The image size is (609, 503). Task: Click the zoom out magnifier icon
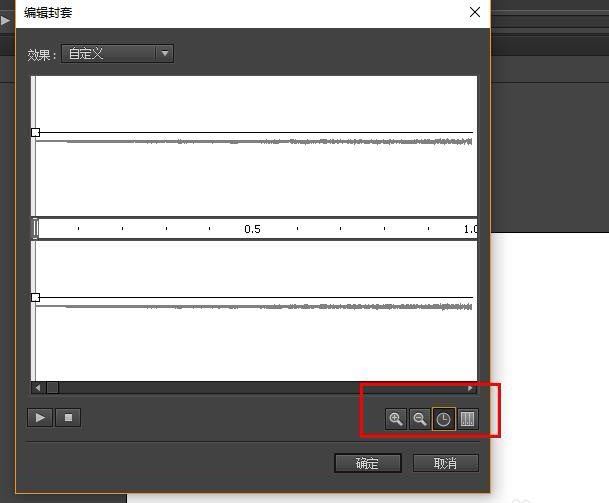[x=420, y=419]
